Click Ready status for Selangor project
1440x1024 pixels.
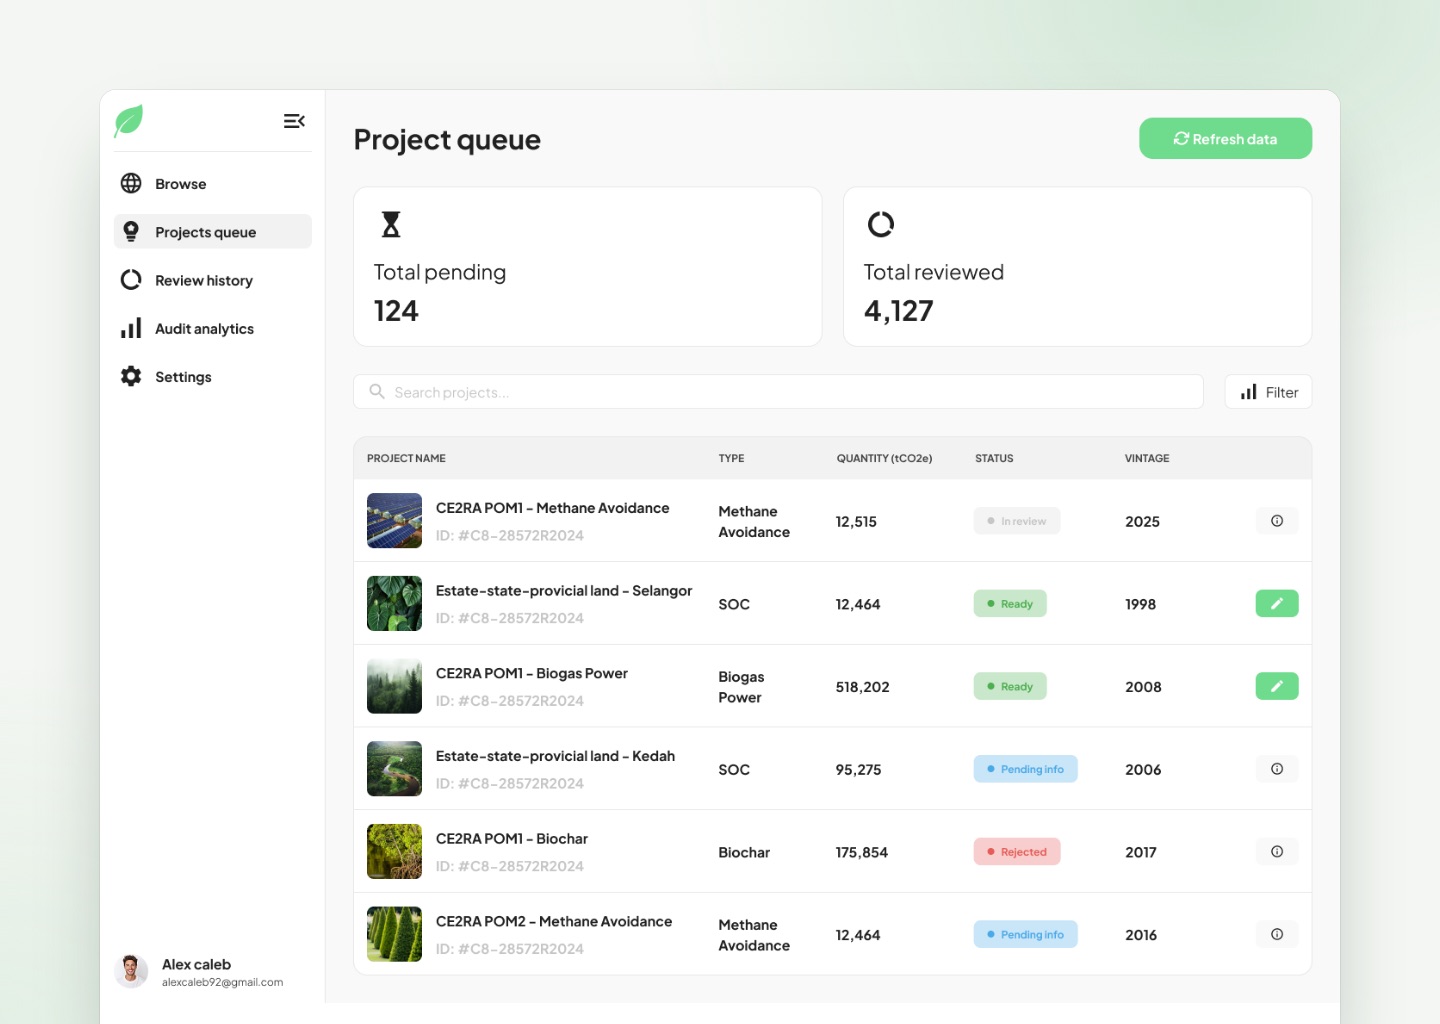[1010, 604]
